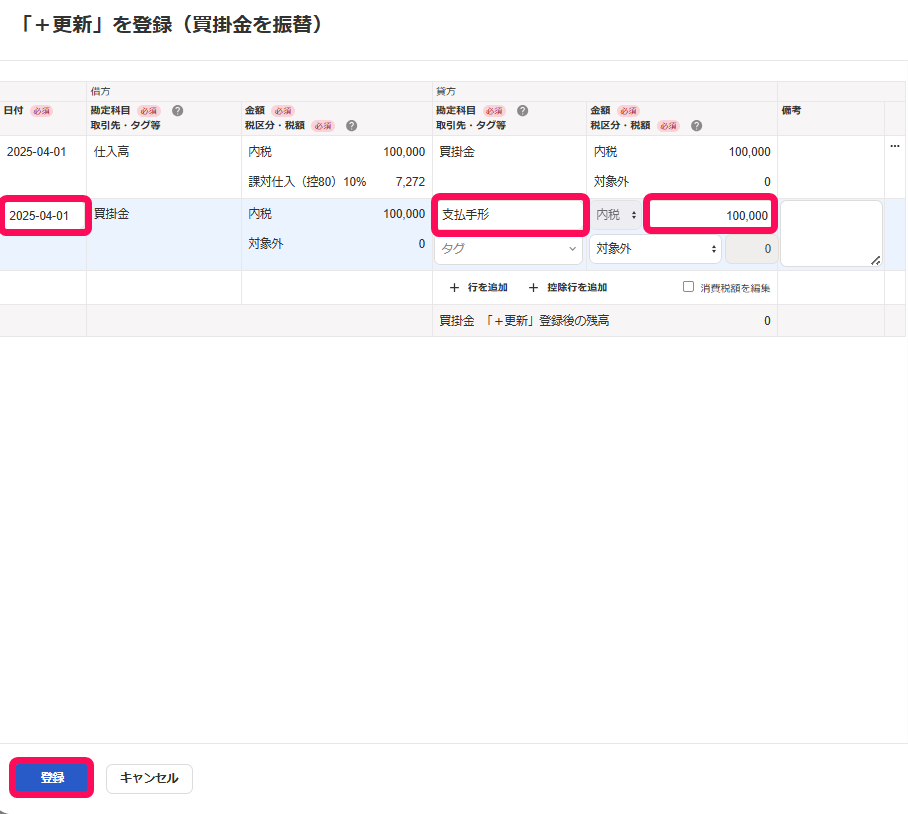Open the 内税 tax mode selector

click(x=616, y=215)
